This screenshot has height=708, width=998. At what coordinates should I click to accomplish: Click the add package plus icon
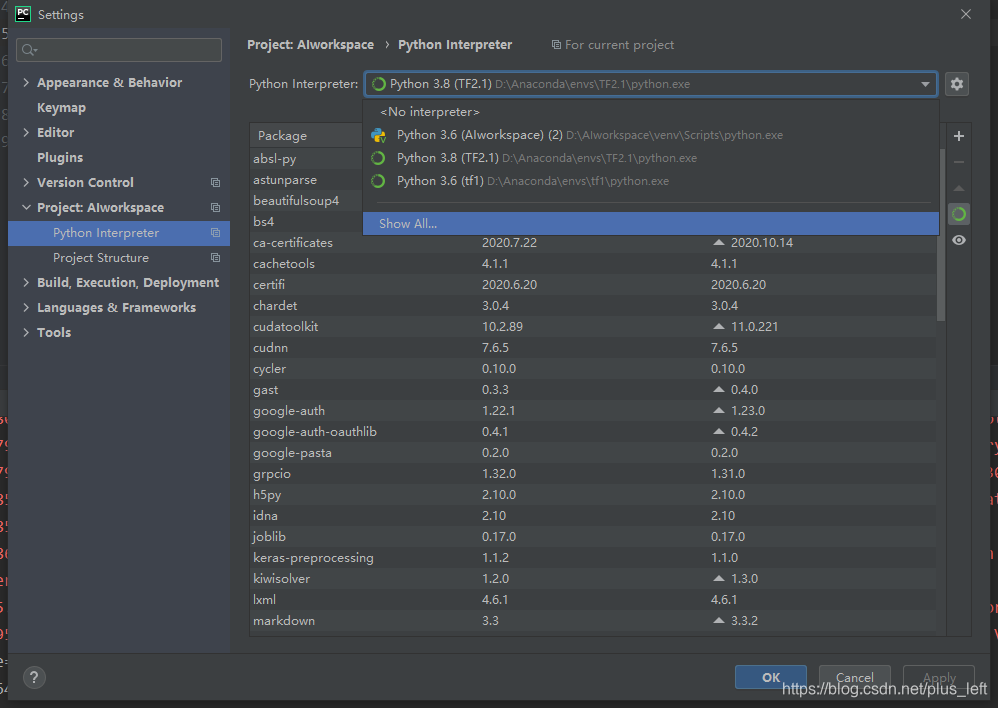(x=959, y=136)
